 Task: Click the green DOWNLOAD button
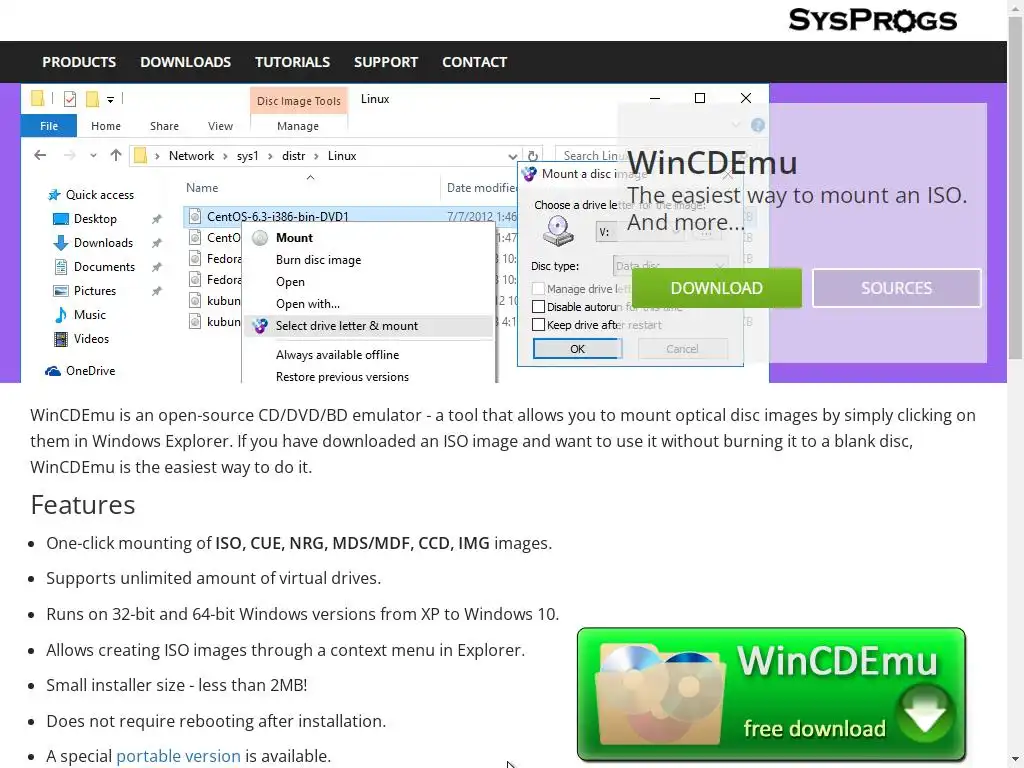[716, 288]
